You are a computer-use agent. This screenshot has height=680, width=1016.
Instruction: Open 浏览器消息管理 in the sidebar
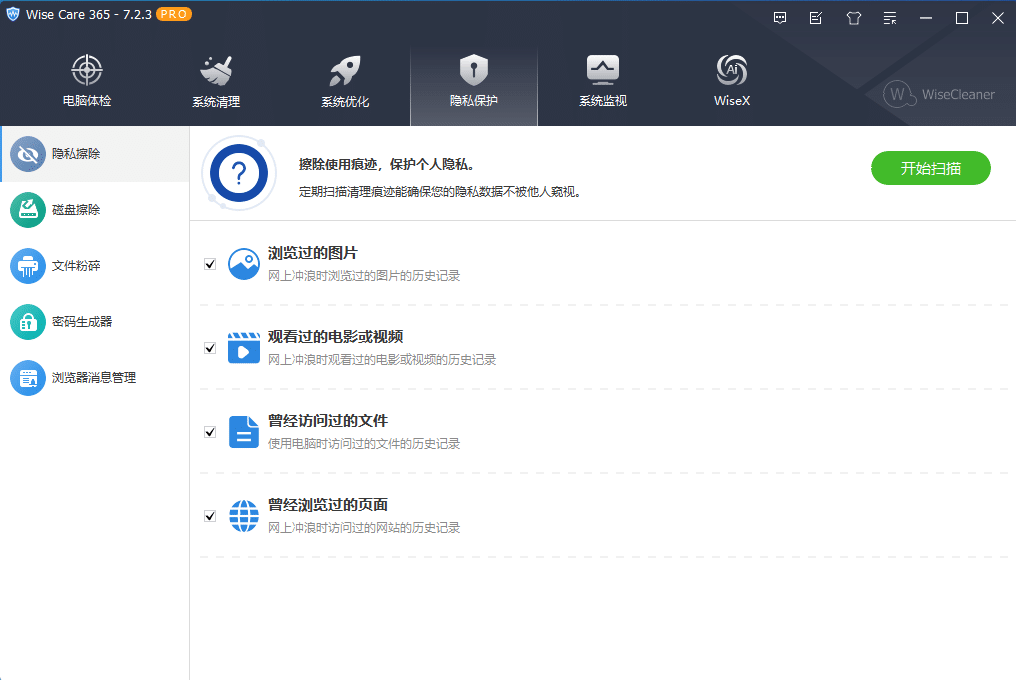pos(94,378)
